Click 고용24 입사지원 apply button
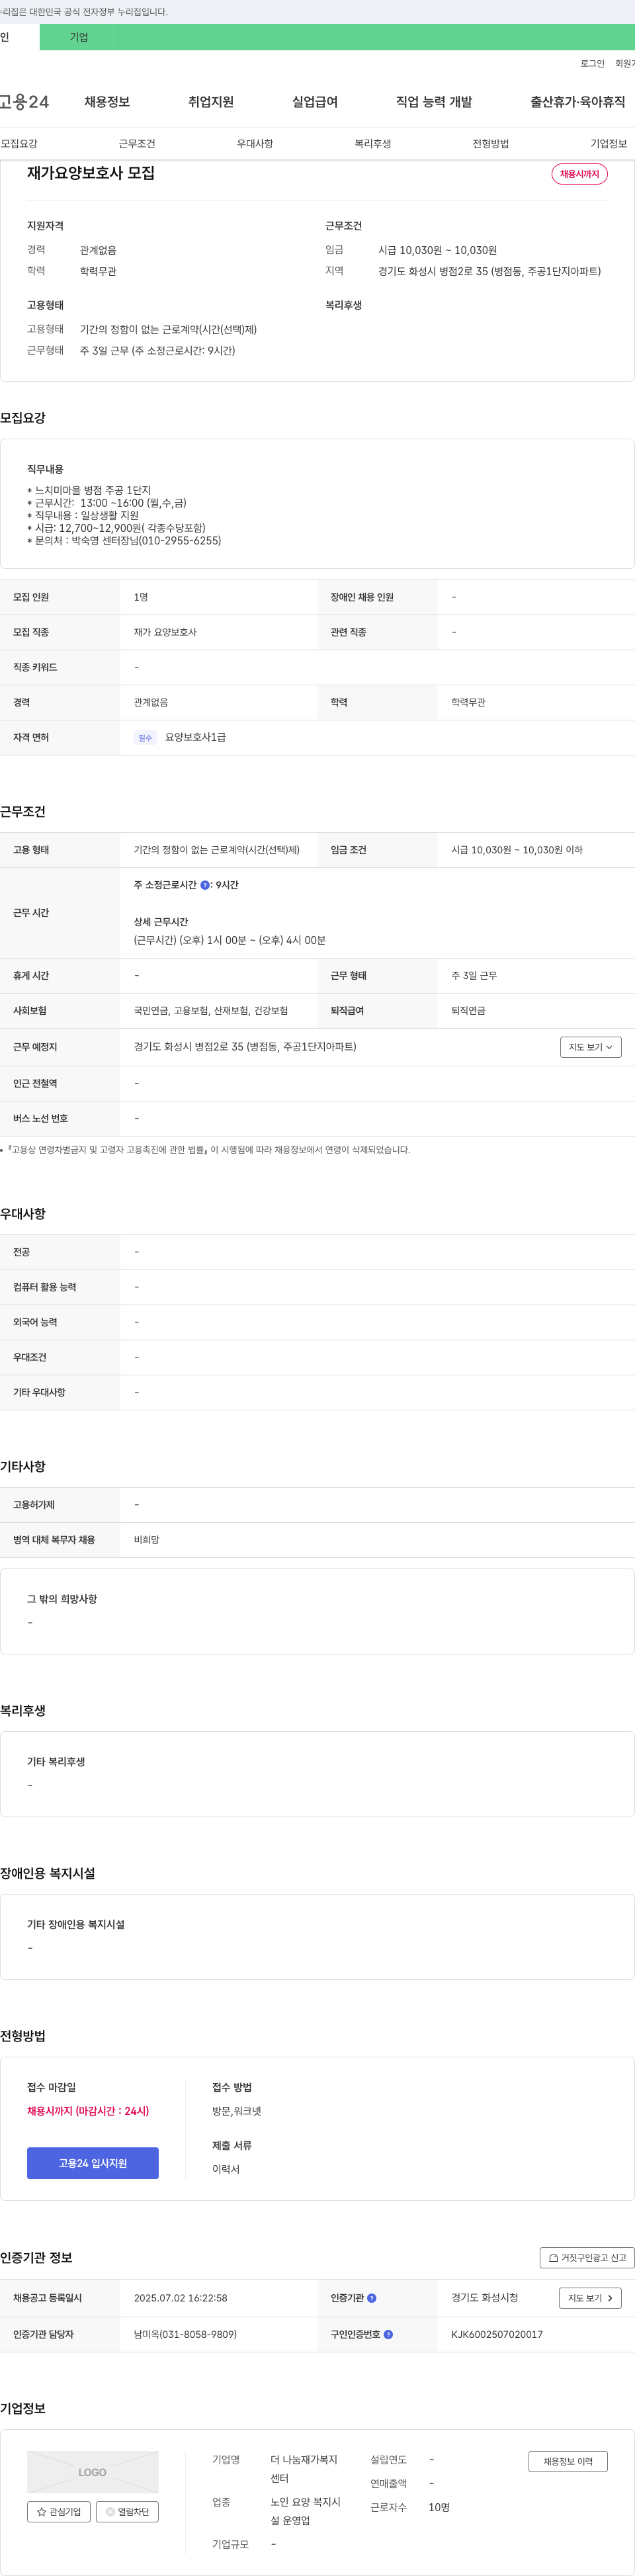 [x=93, y=2163]
